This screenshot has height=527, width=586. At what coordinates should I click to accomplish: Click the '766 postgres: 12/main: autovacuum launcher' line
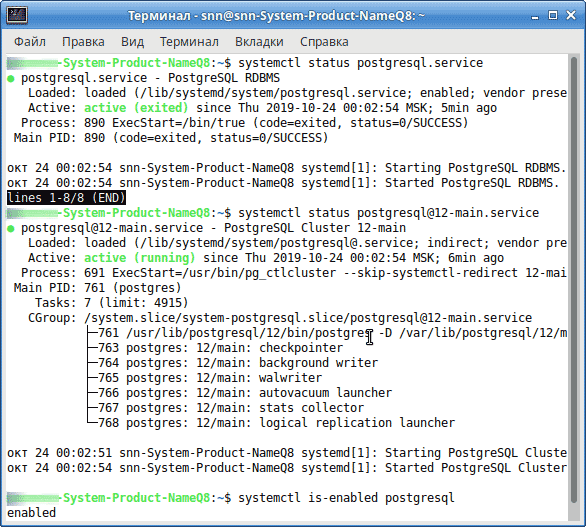tap(245, 393)
